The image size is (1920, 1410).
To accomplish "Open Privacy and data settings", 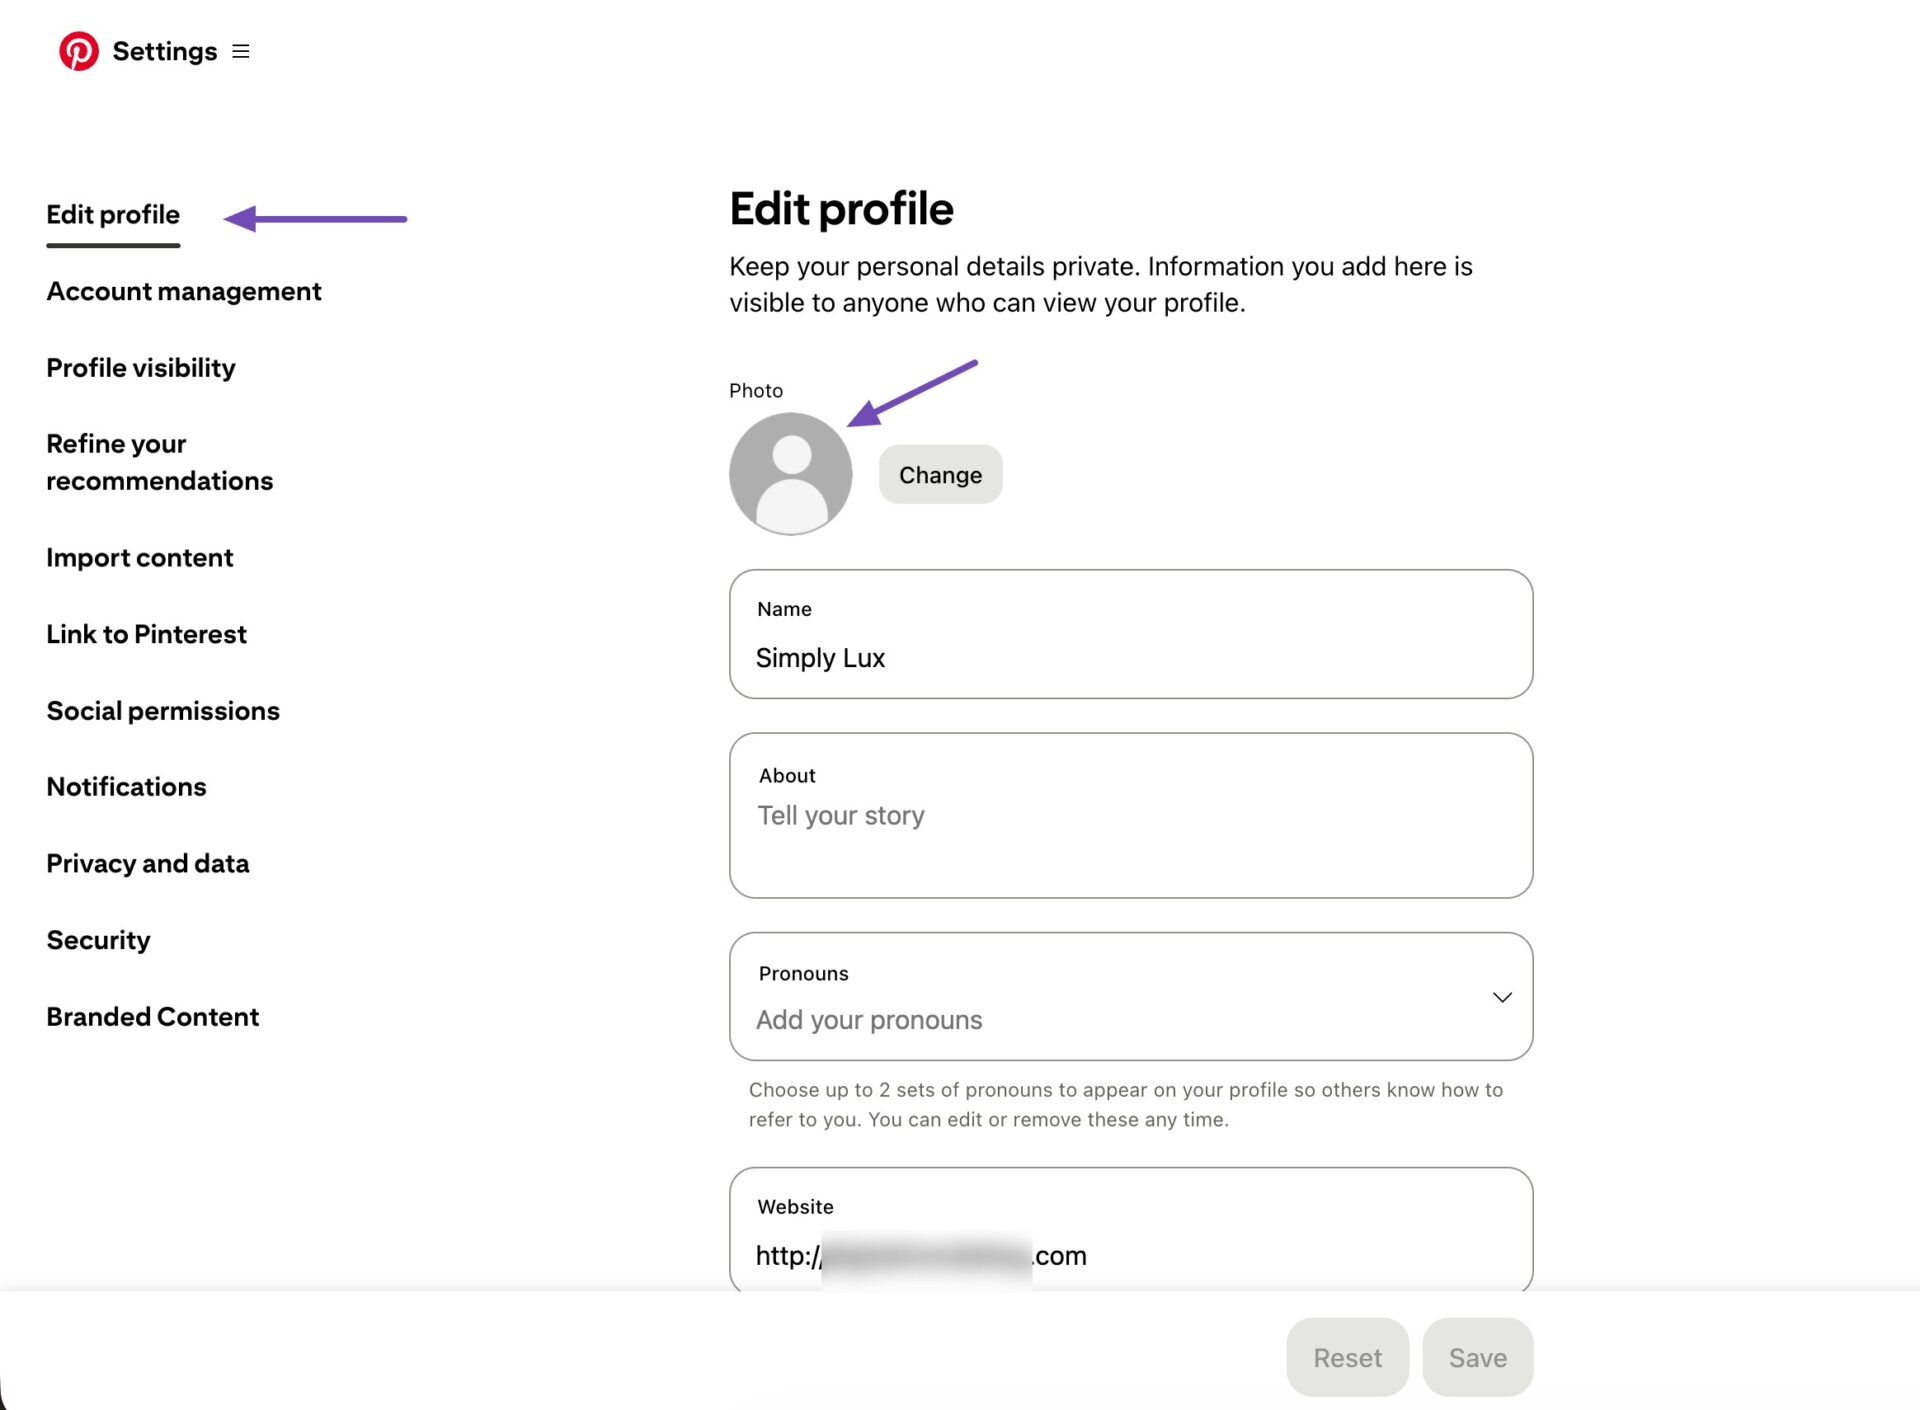I will (x=147, y=863).
